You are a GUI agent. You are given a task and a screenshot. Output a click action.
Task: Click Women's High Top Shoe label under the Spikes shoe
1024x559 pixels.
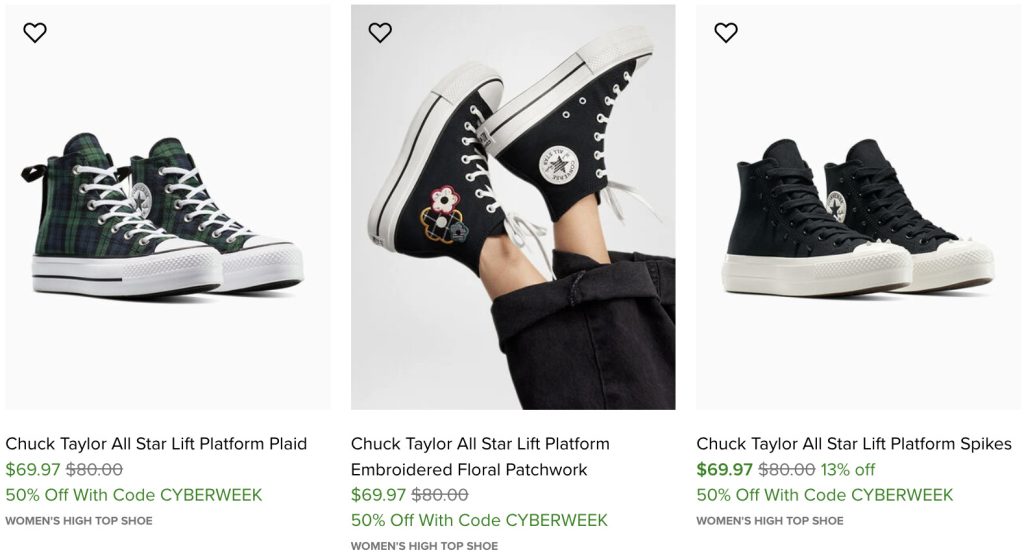pos(770,521)
